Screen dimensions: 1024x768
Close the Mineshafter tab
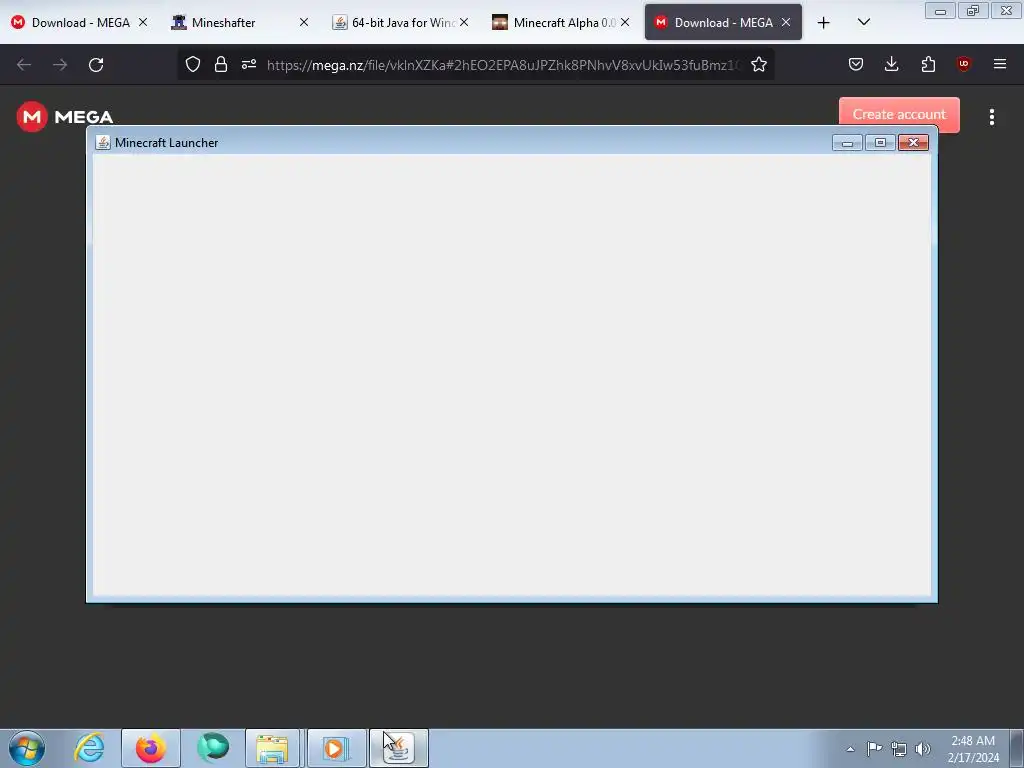(304, 22)
